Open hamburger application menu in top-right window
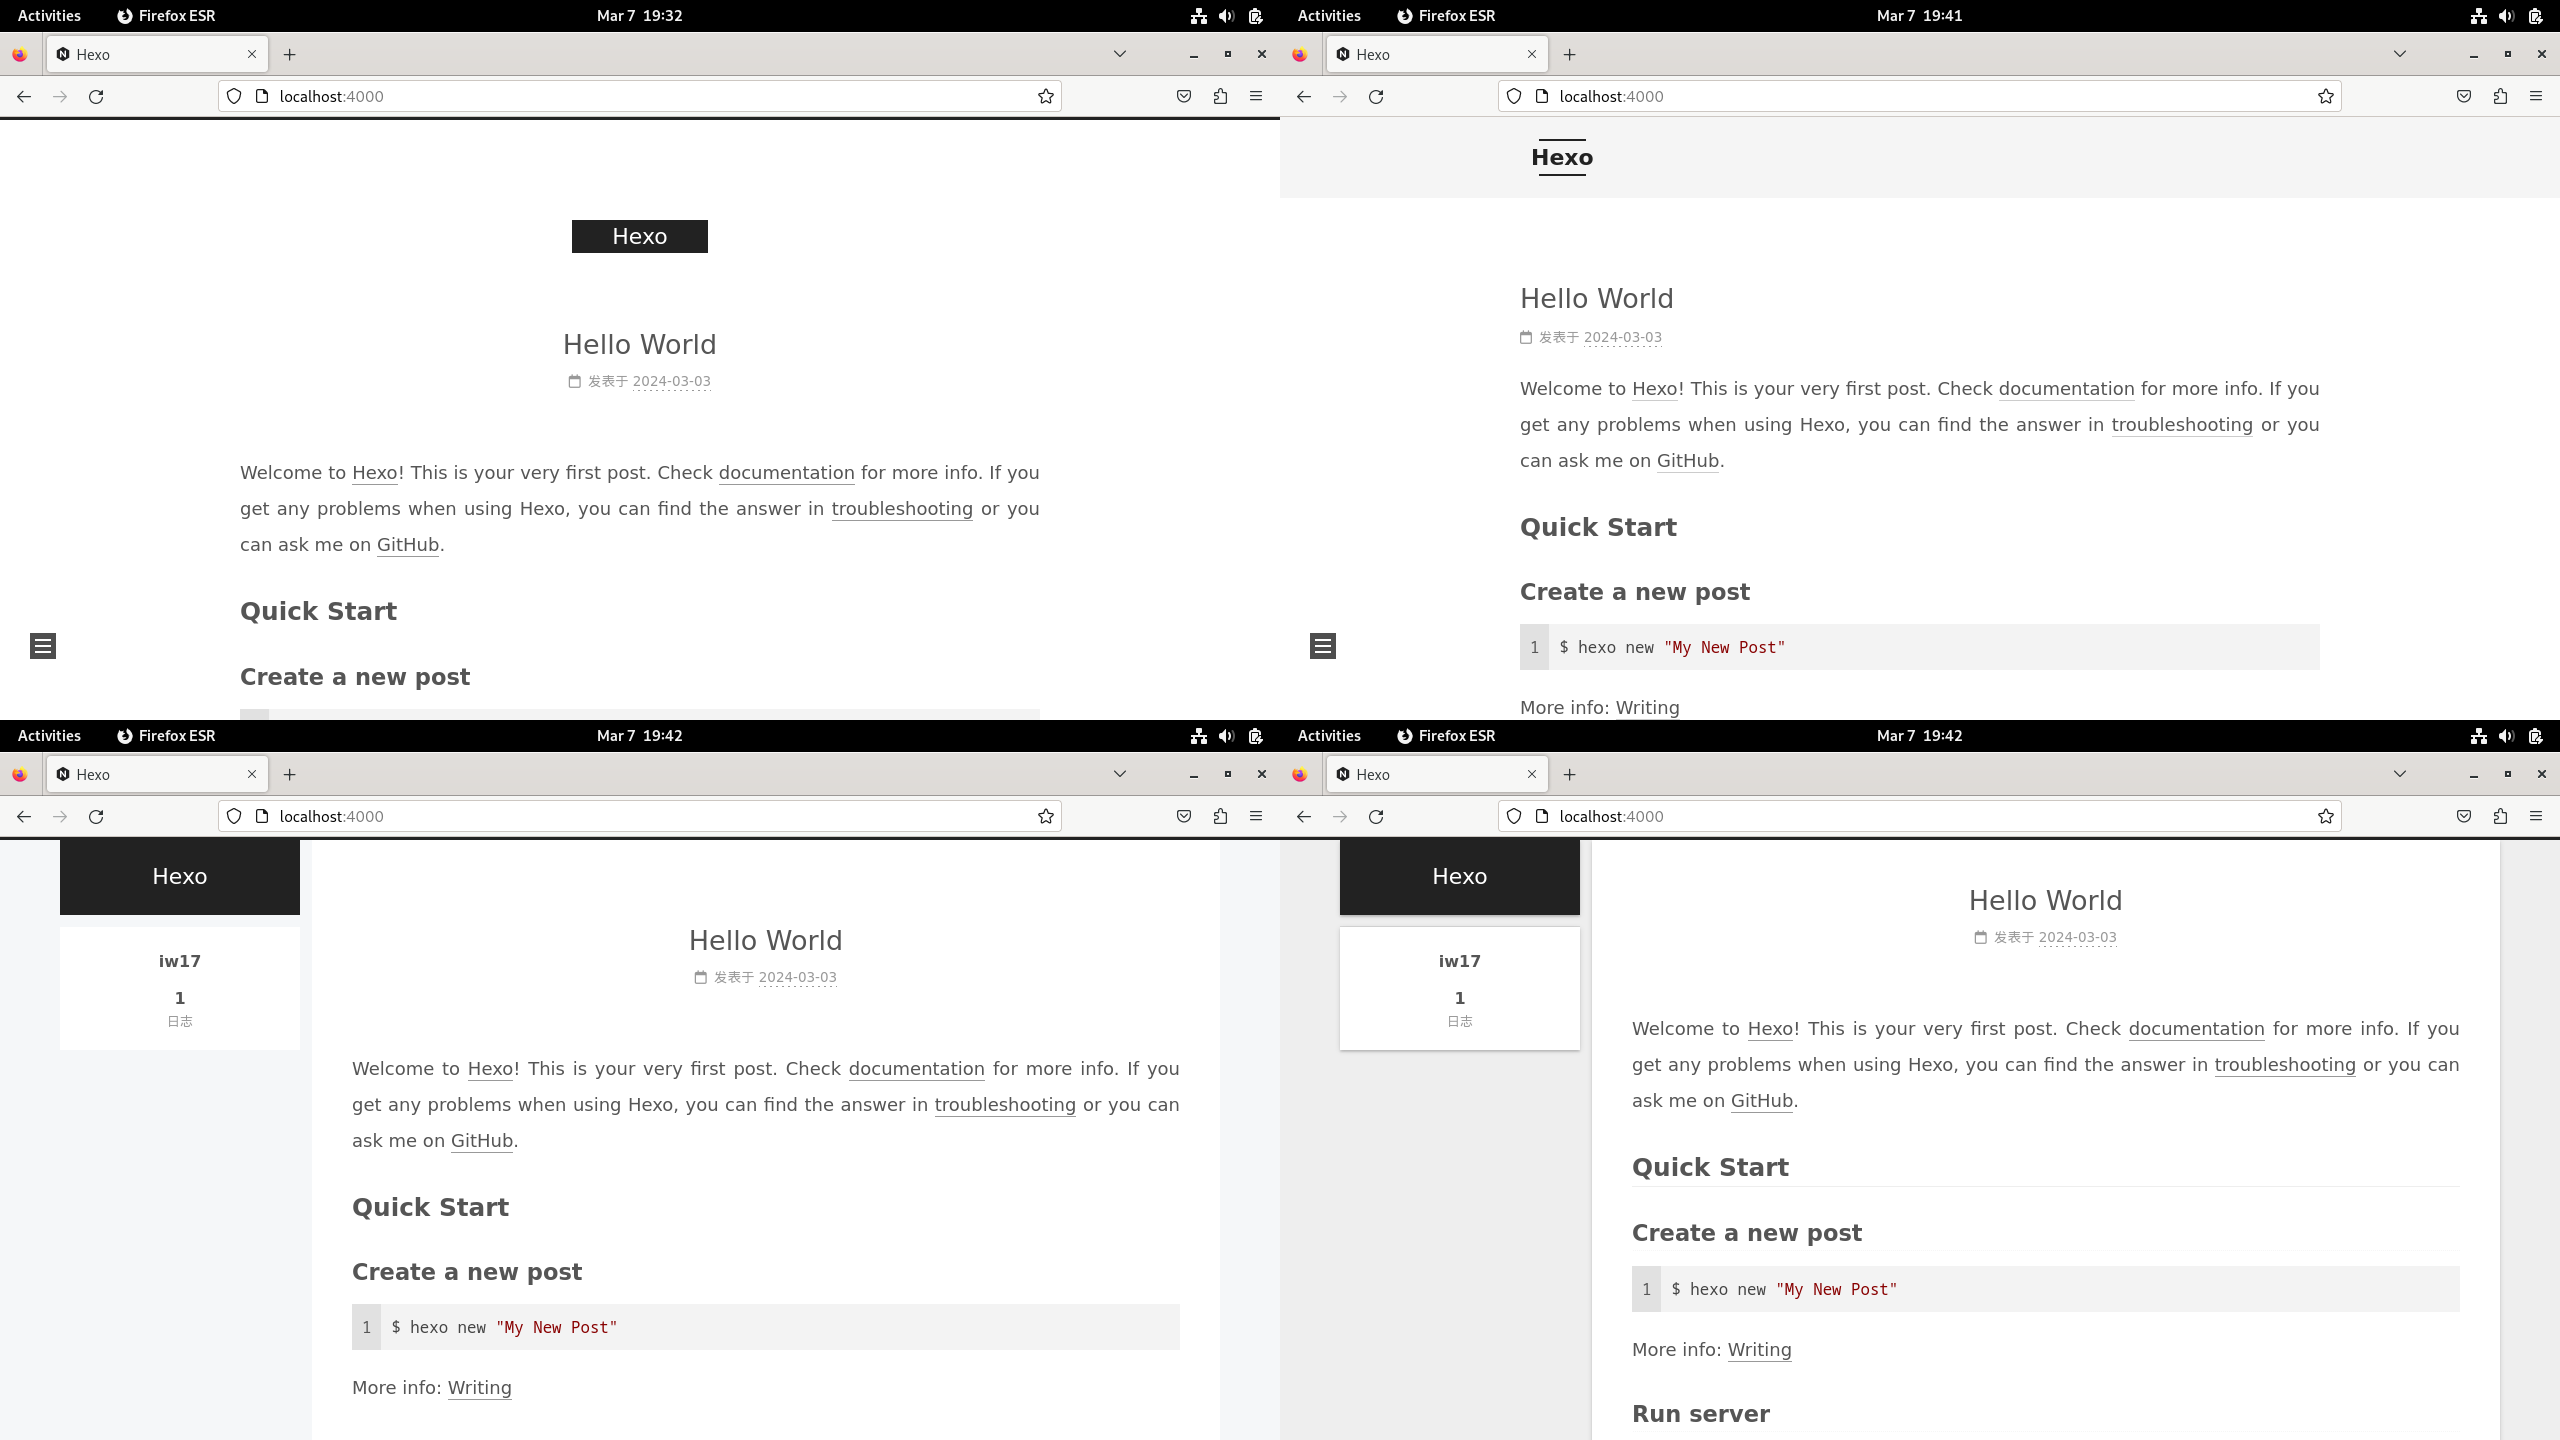 coord(2536,96)
